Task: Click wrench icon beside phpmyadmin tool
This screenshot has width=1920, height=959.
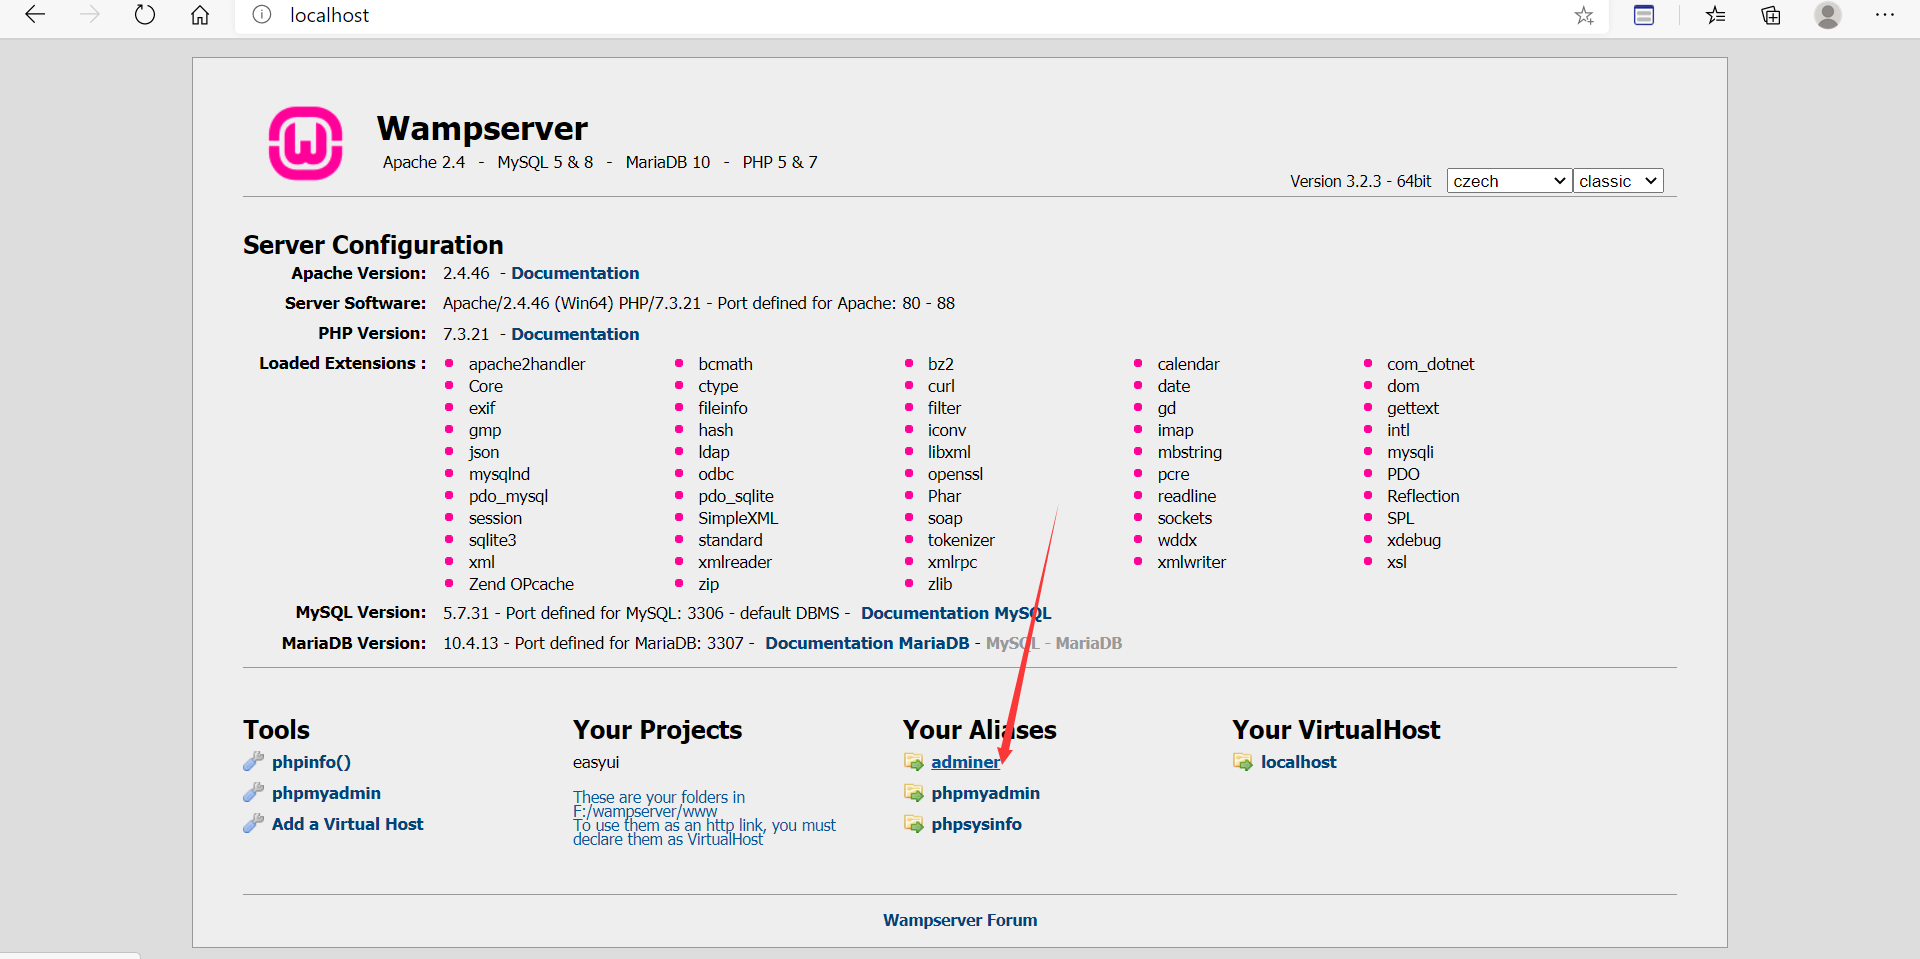Action: (253, 793)
